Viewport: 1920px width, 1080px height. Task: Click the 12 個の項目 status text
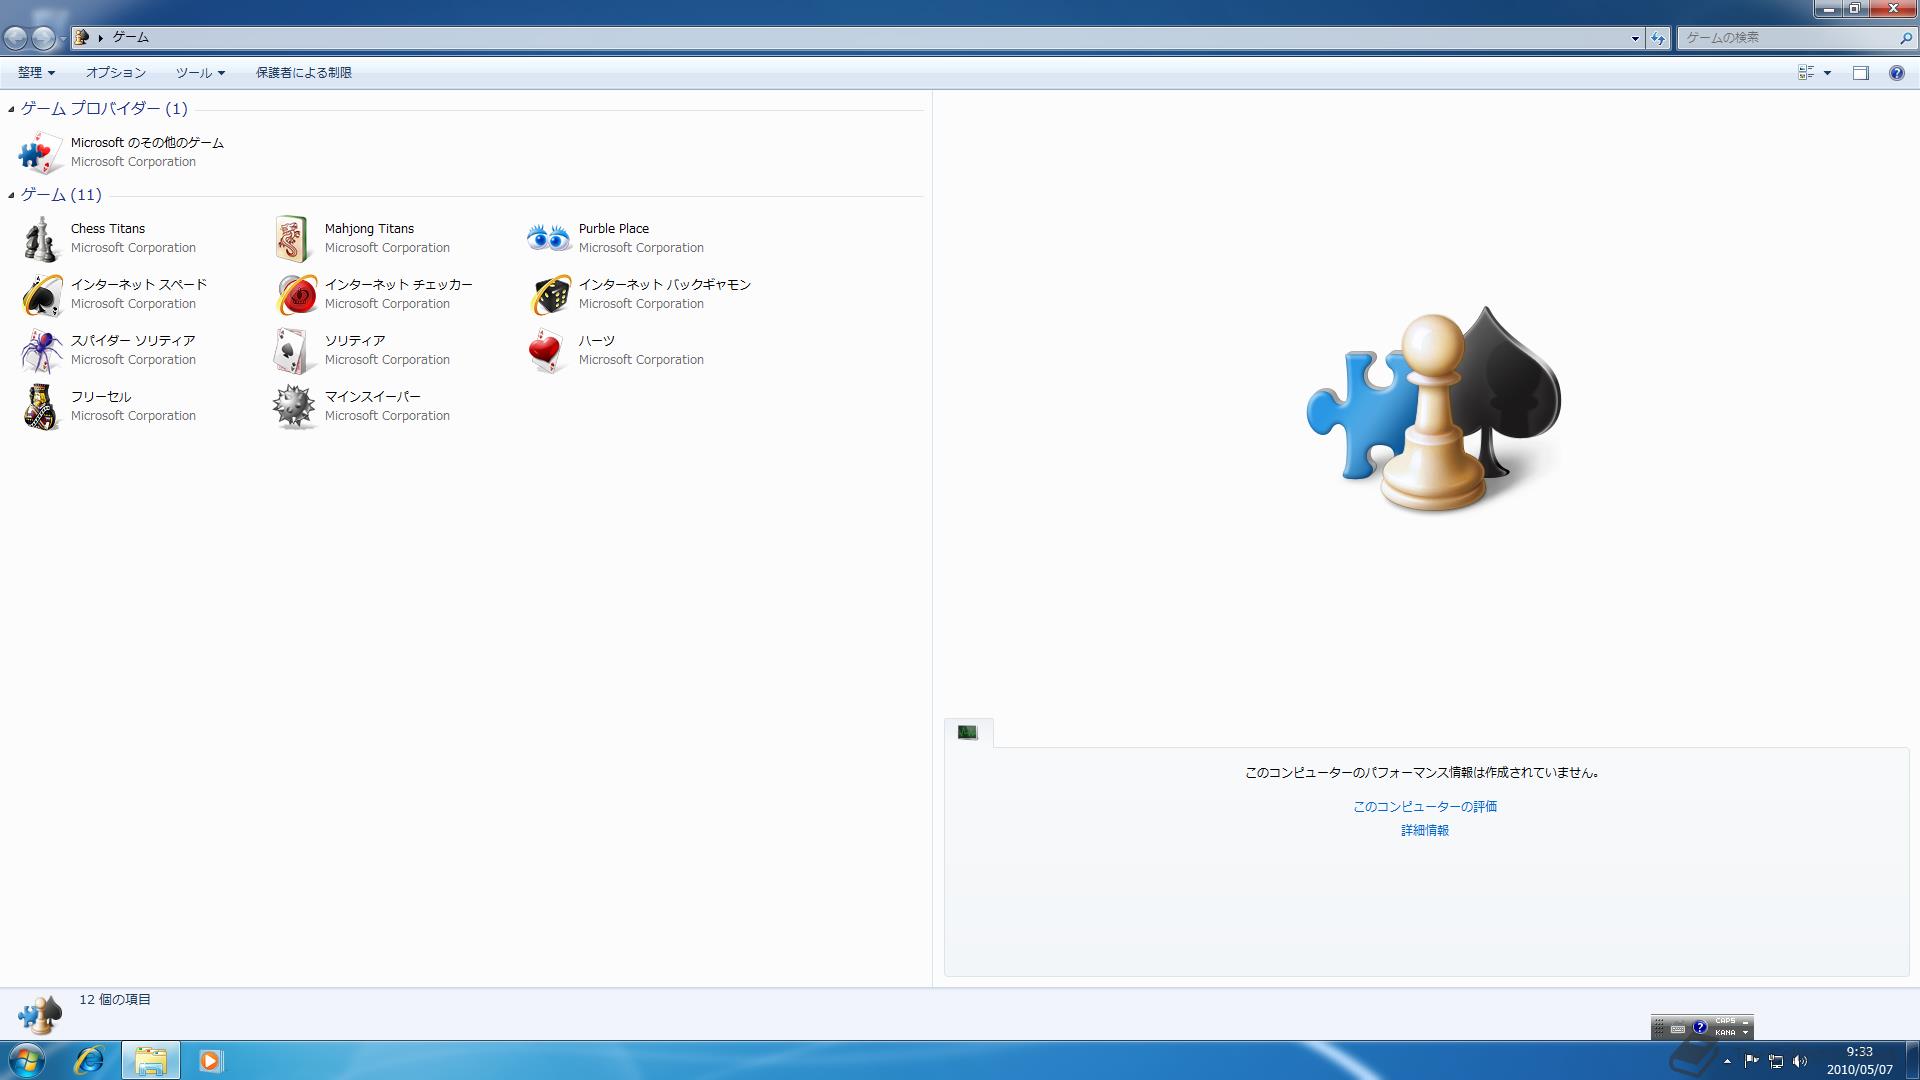(115, 1000)
